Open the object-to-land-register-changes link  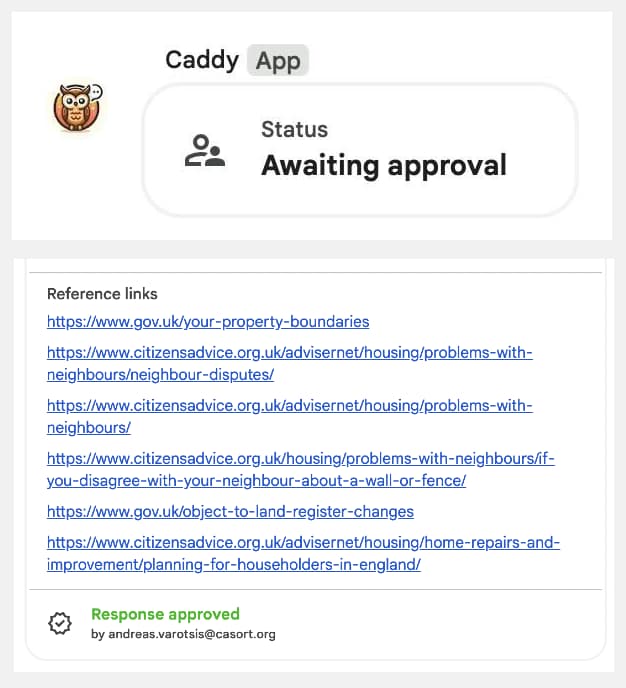pyautogui.click(x=230, y=512)
